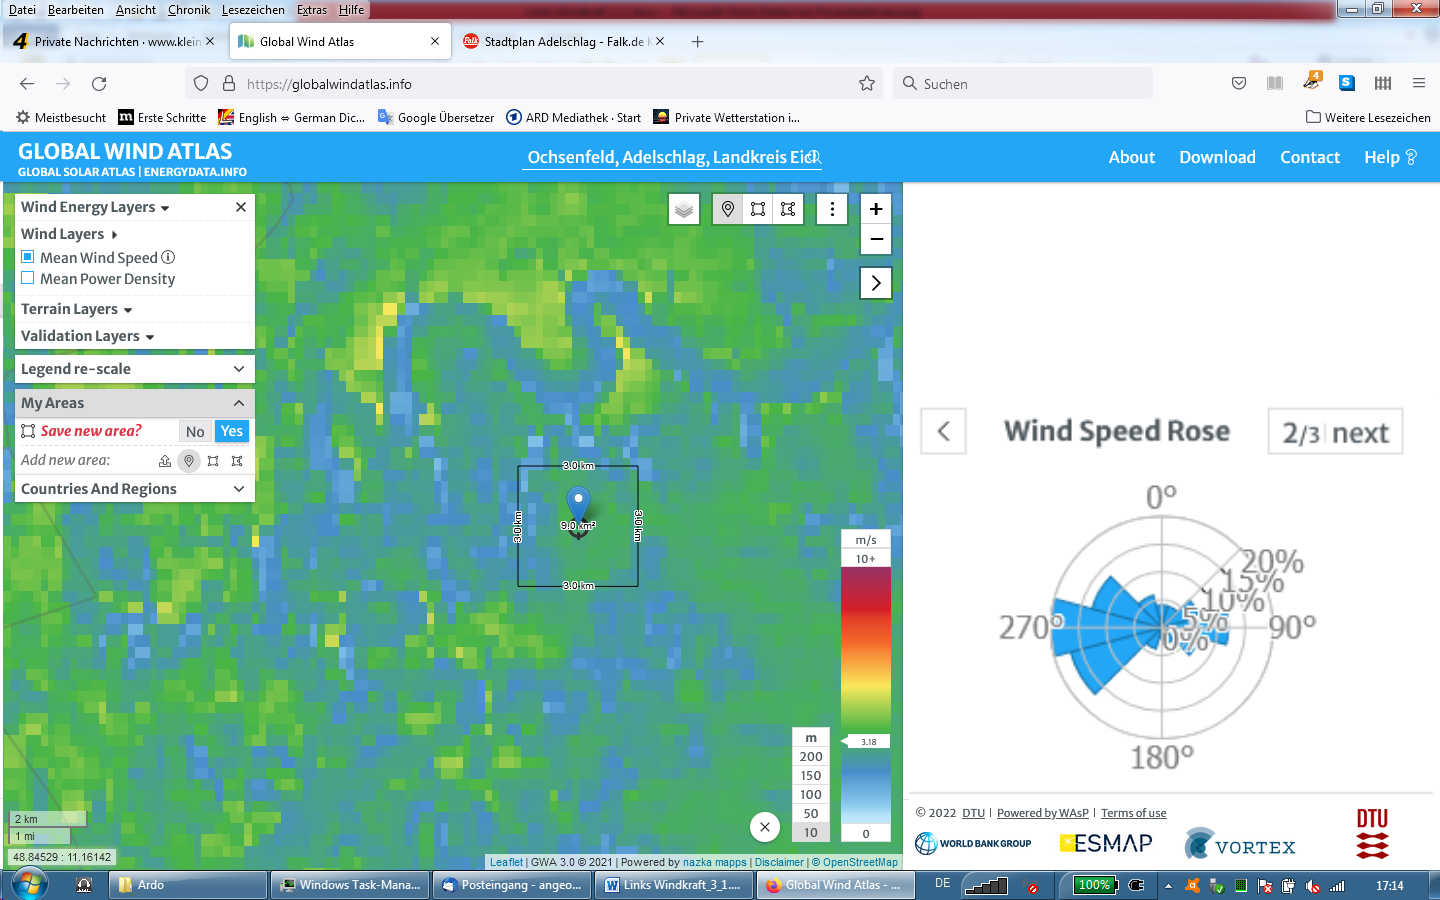This screenshot has height=900, width=1440.
Task: Zoom out with the minus button
Action: pos(876,239)
